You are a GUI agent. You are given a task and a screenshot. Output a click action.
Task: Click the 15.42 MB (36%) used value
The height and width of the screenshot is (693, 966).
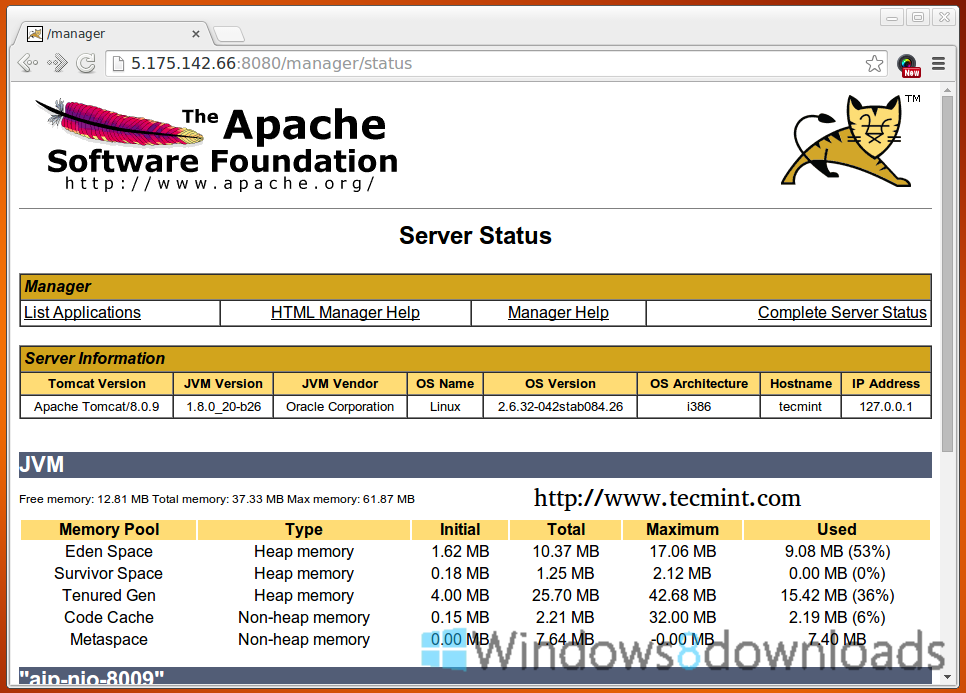pos(837,596)
